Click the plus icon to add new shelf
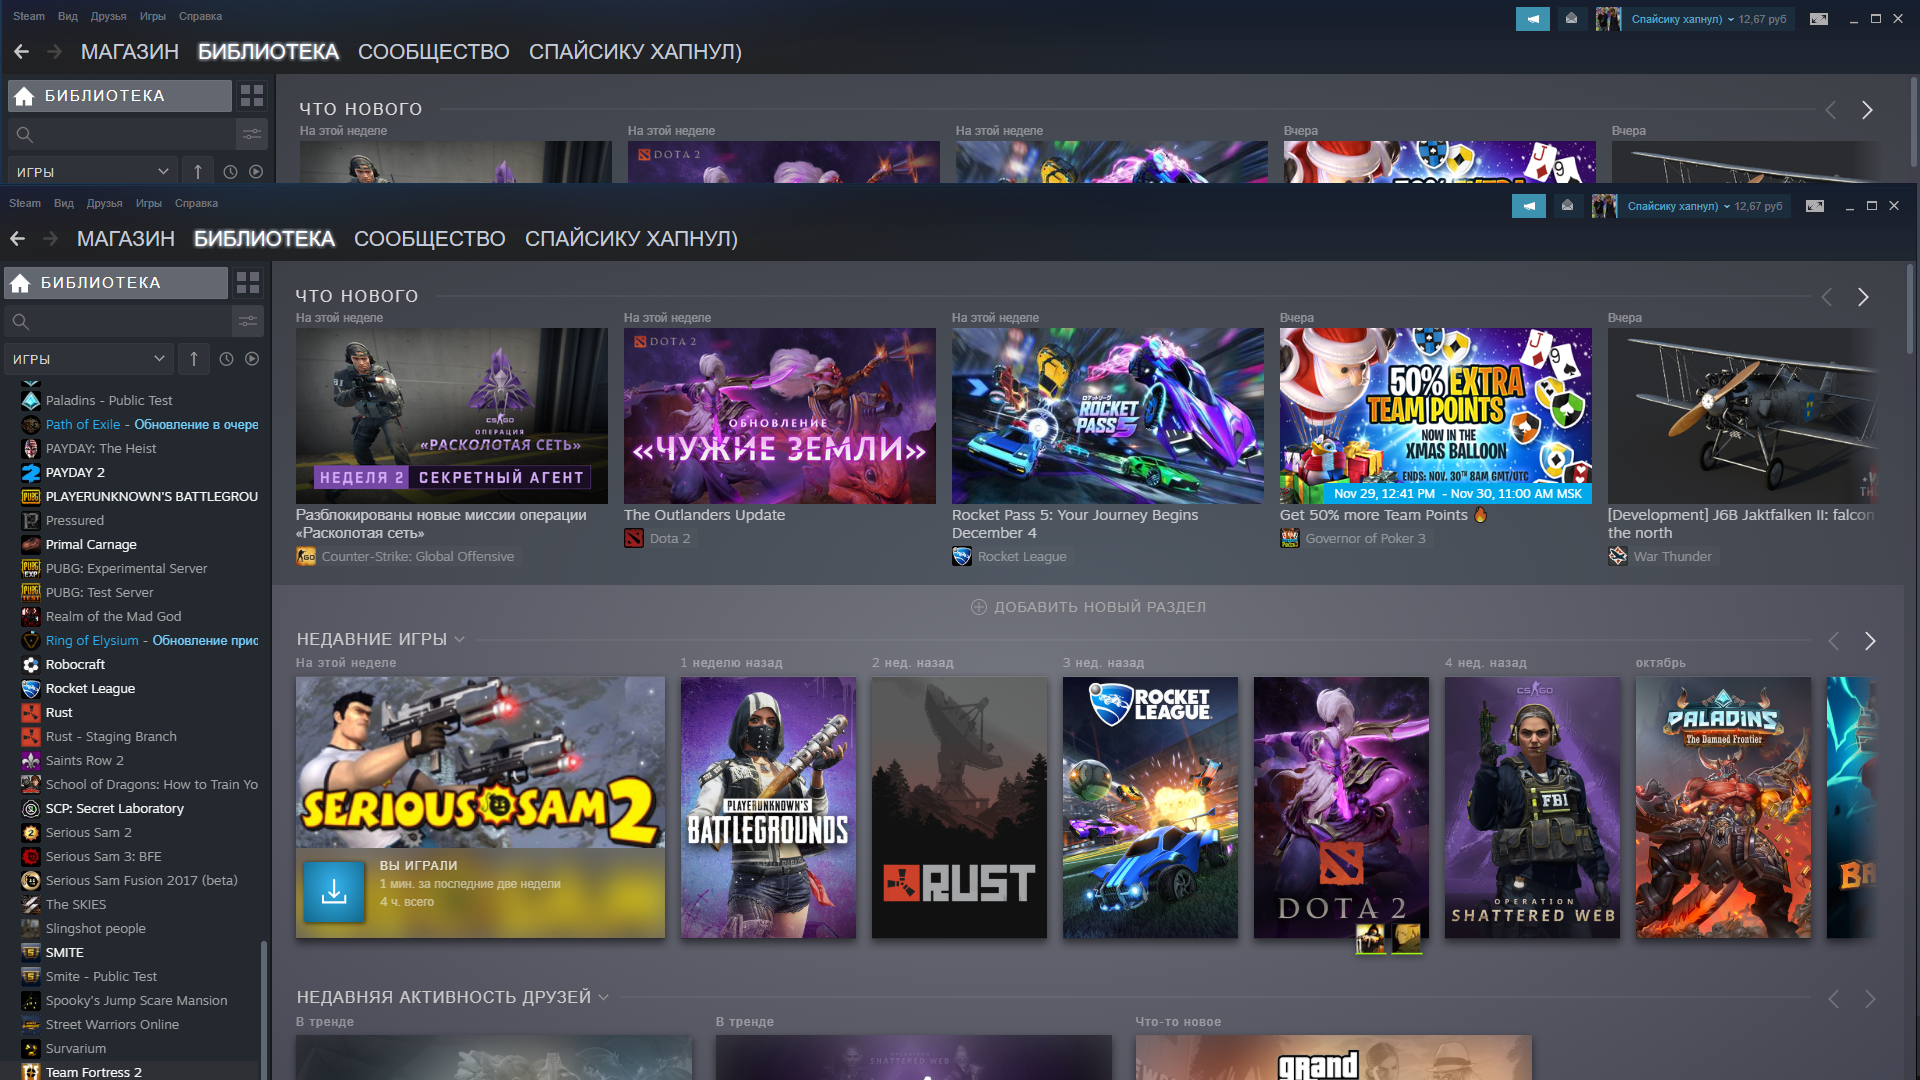 (x=979, y=607)
